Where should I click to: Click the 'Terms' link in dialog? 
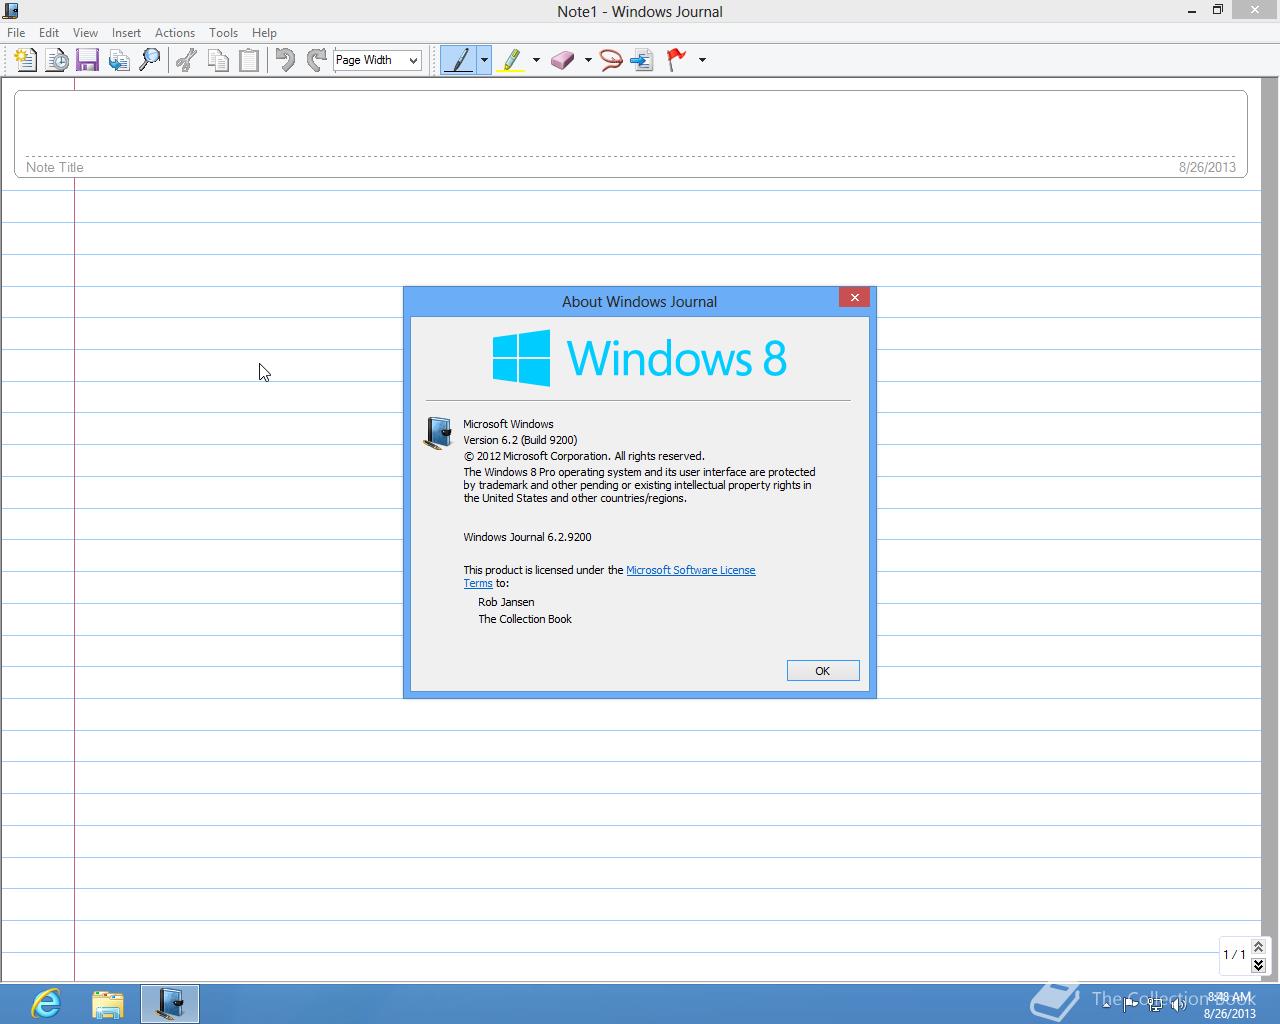pos(478,583)
